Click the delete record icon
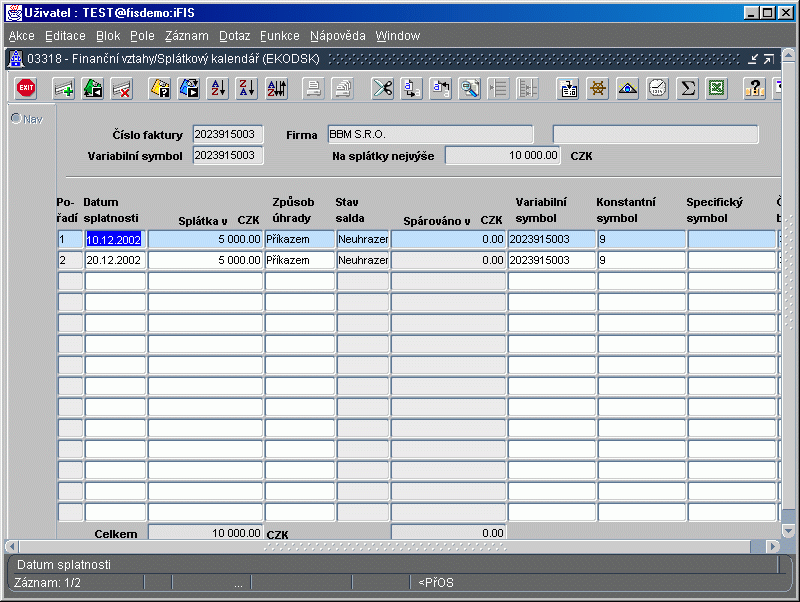Screen dimensions: 800x602 tap(122, 88)
